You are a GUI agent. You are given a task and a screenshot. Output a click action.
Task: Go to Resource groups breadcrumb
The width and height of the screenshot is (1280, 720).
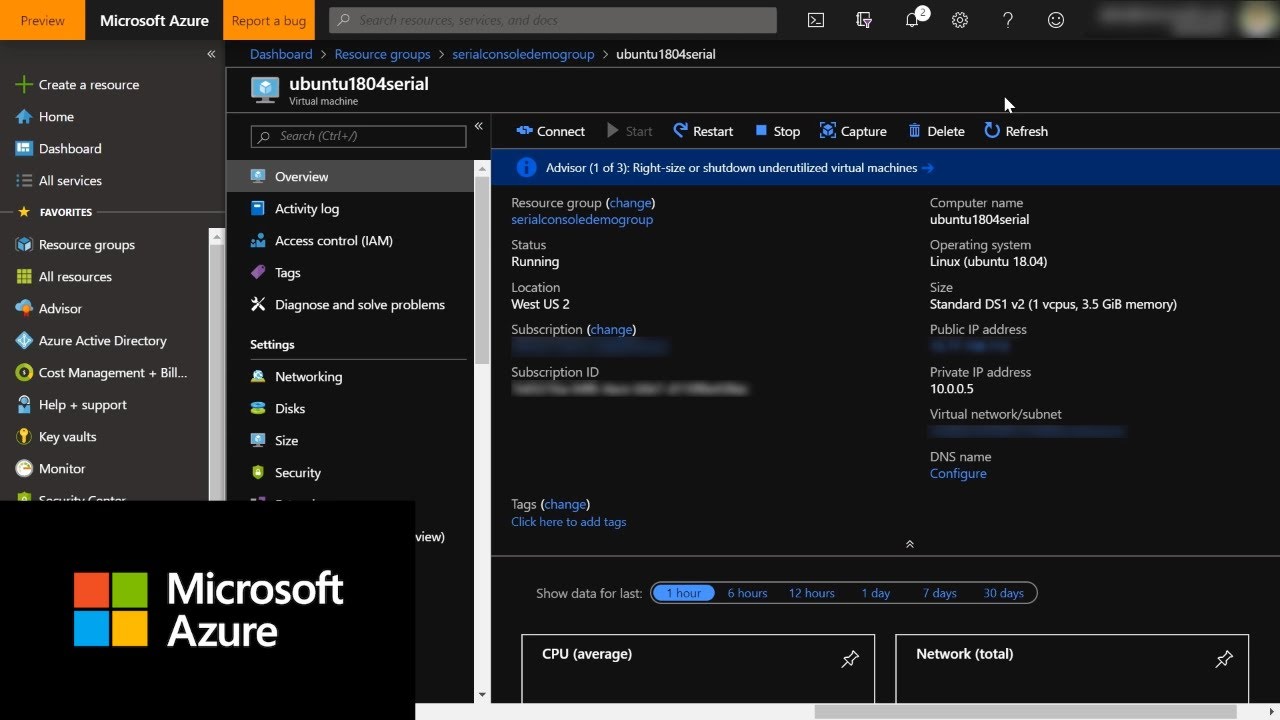point(382,54)
